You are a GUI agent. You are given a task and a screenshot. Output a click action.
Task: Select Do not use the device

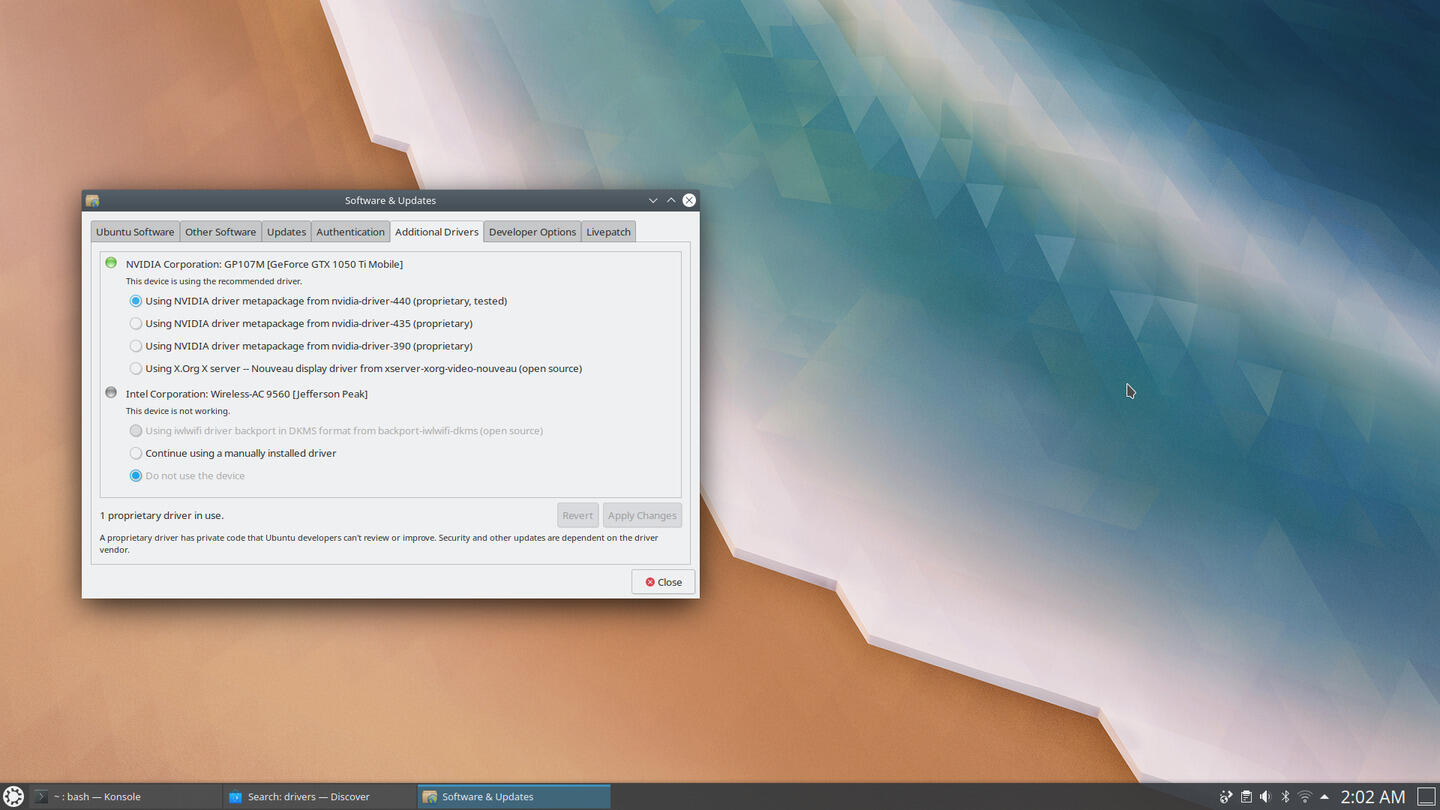click(x=187, y=476)
